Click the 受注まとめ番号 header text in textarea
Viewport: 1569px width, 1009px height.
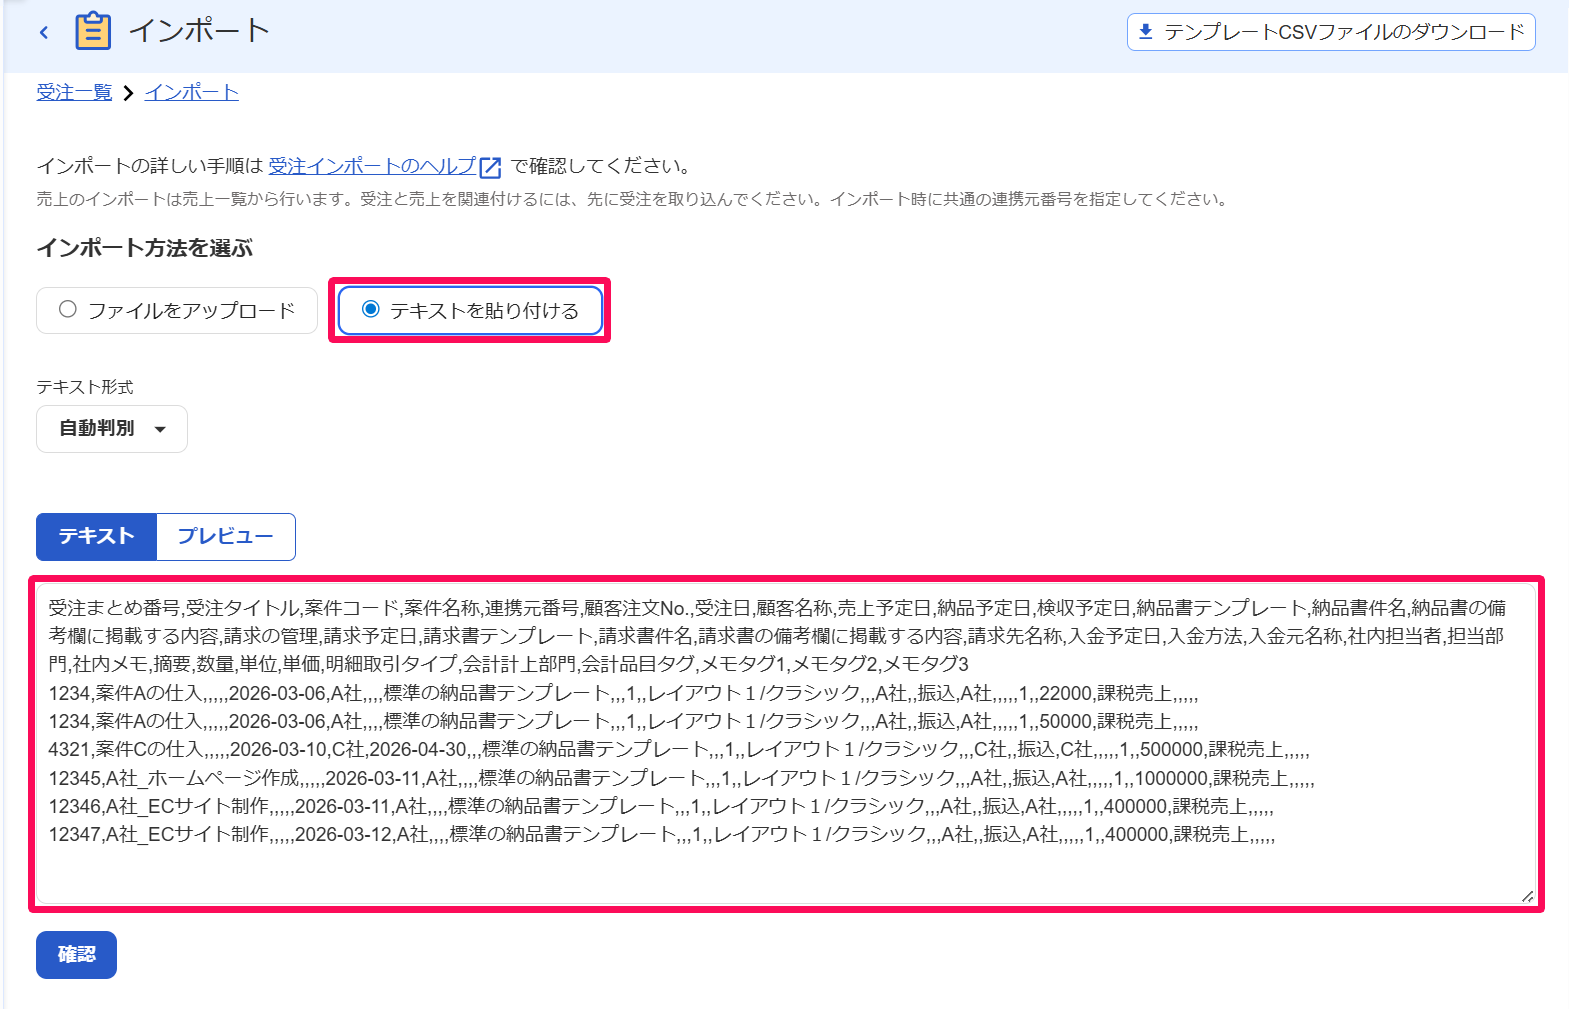[x=114, y=608]
